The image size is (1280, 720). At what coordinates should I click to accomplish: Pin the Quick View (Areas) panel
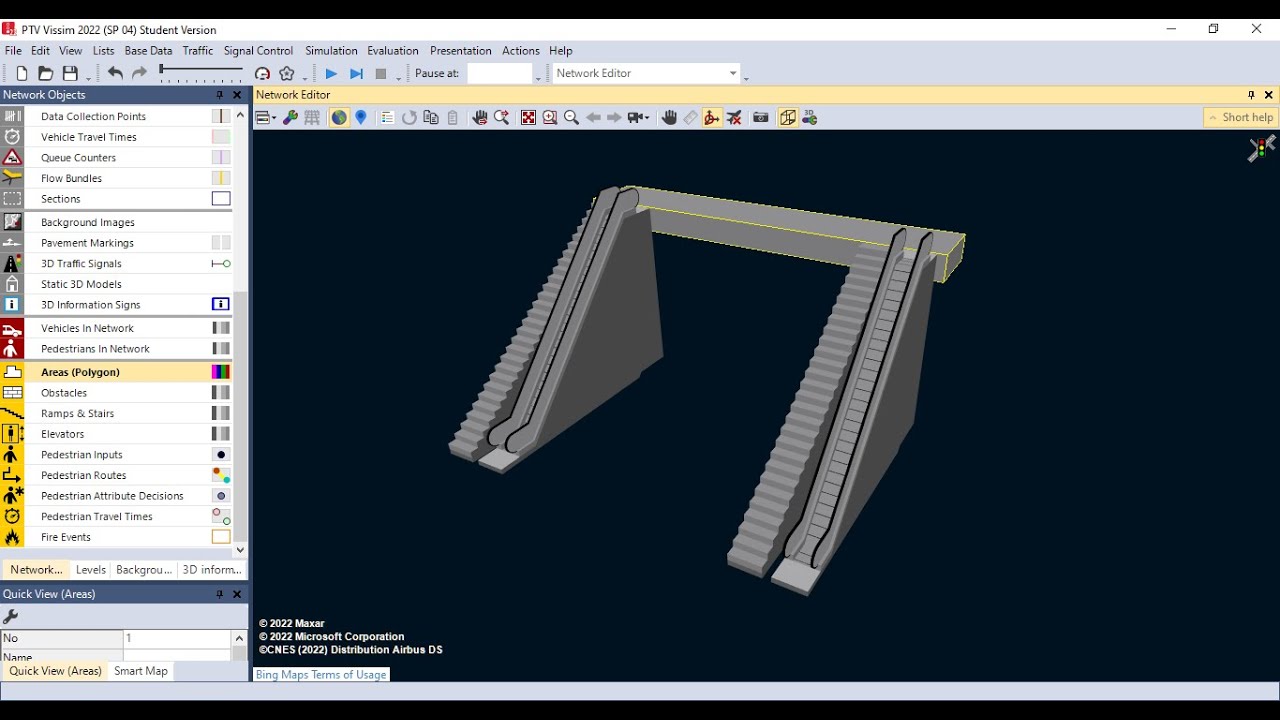(220, 594)
